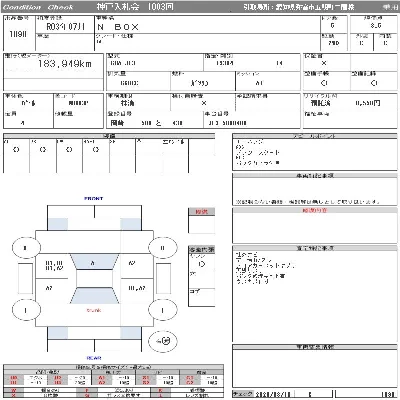The image size is (400, 400).
Task: Click the check date field at bottom
Action: [x=273, y=395]
